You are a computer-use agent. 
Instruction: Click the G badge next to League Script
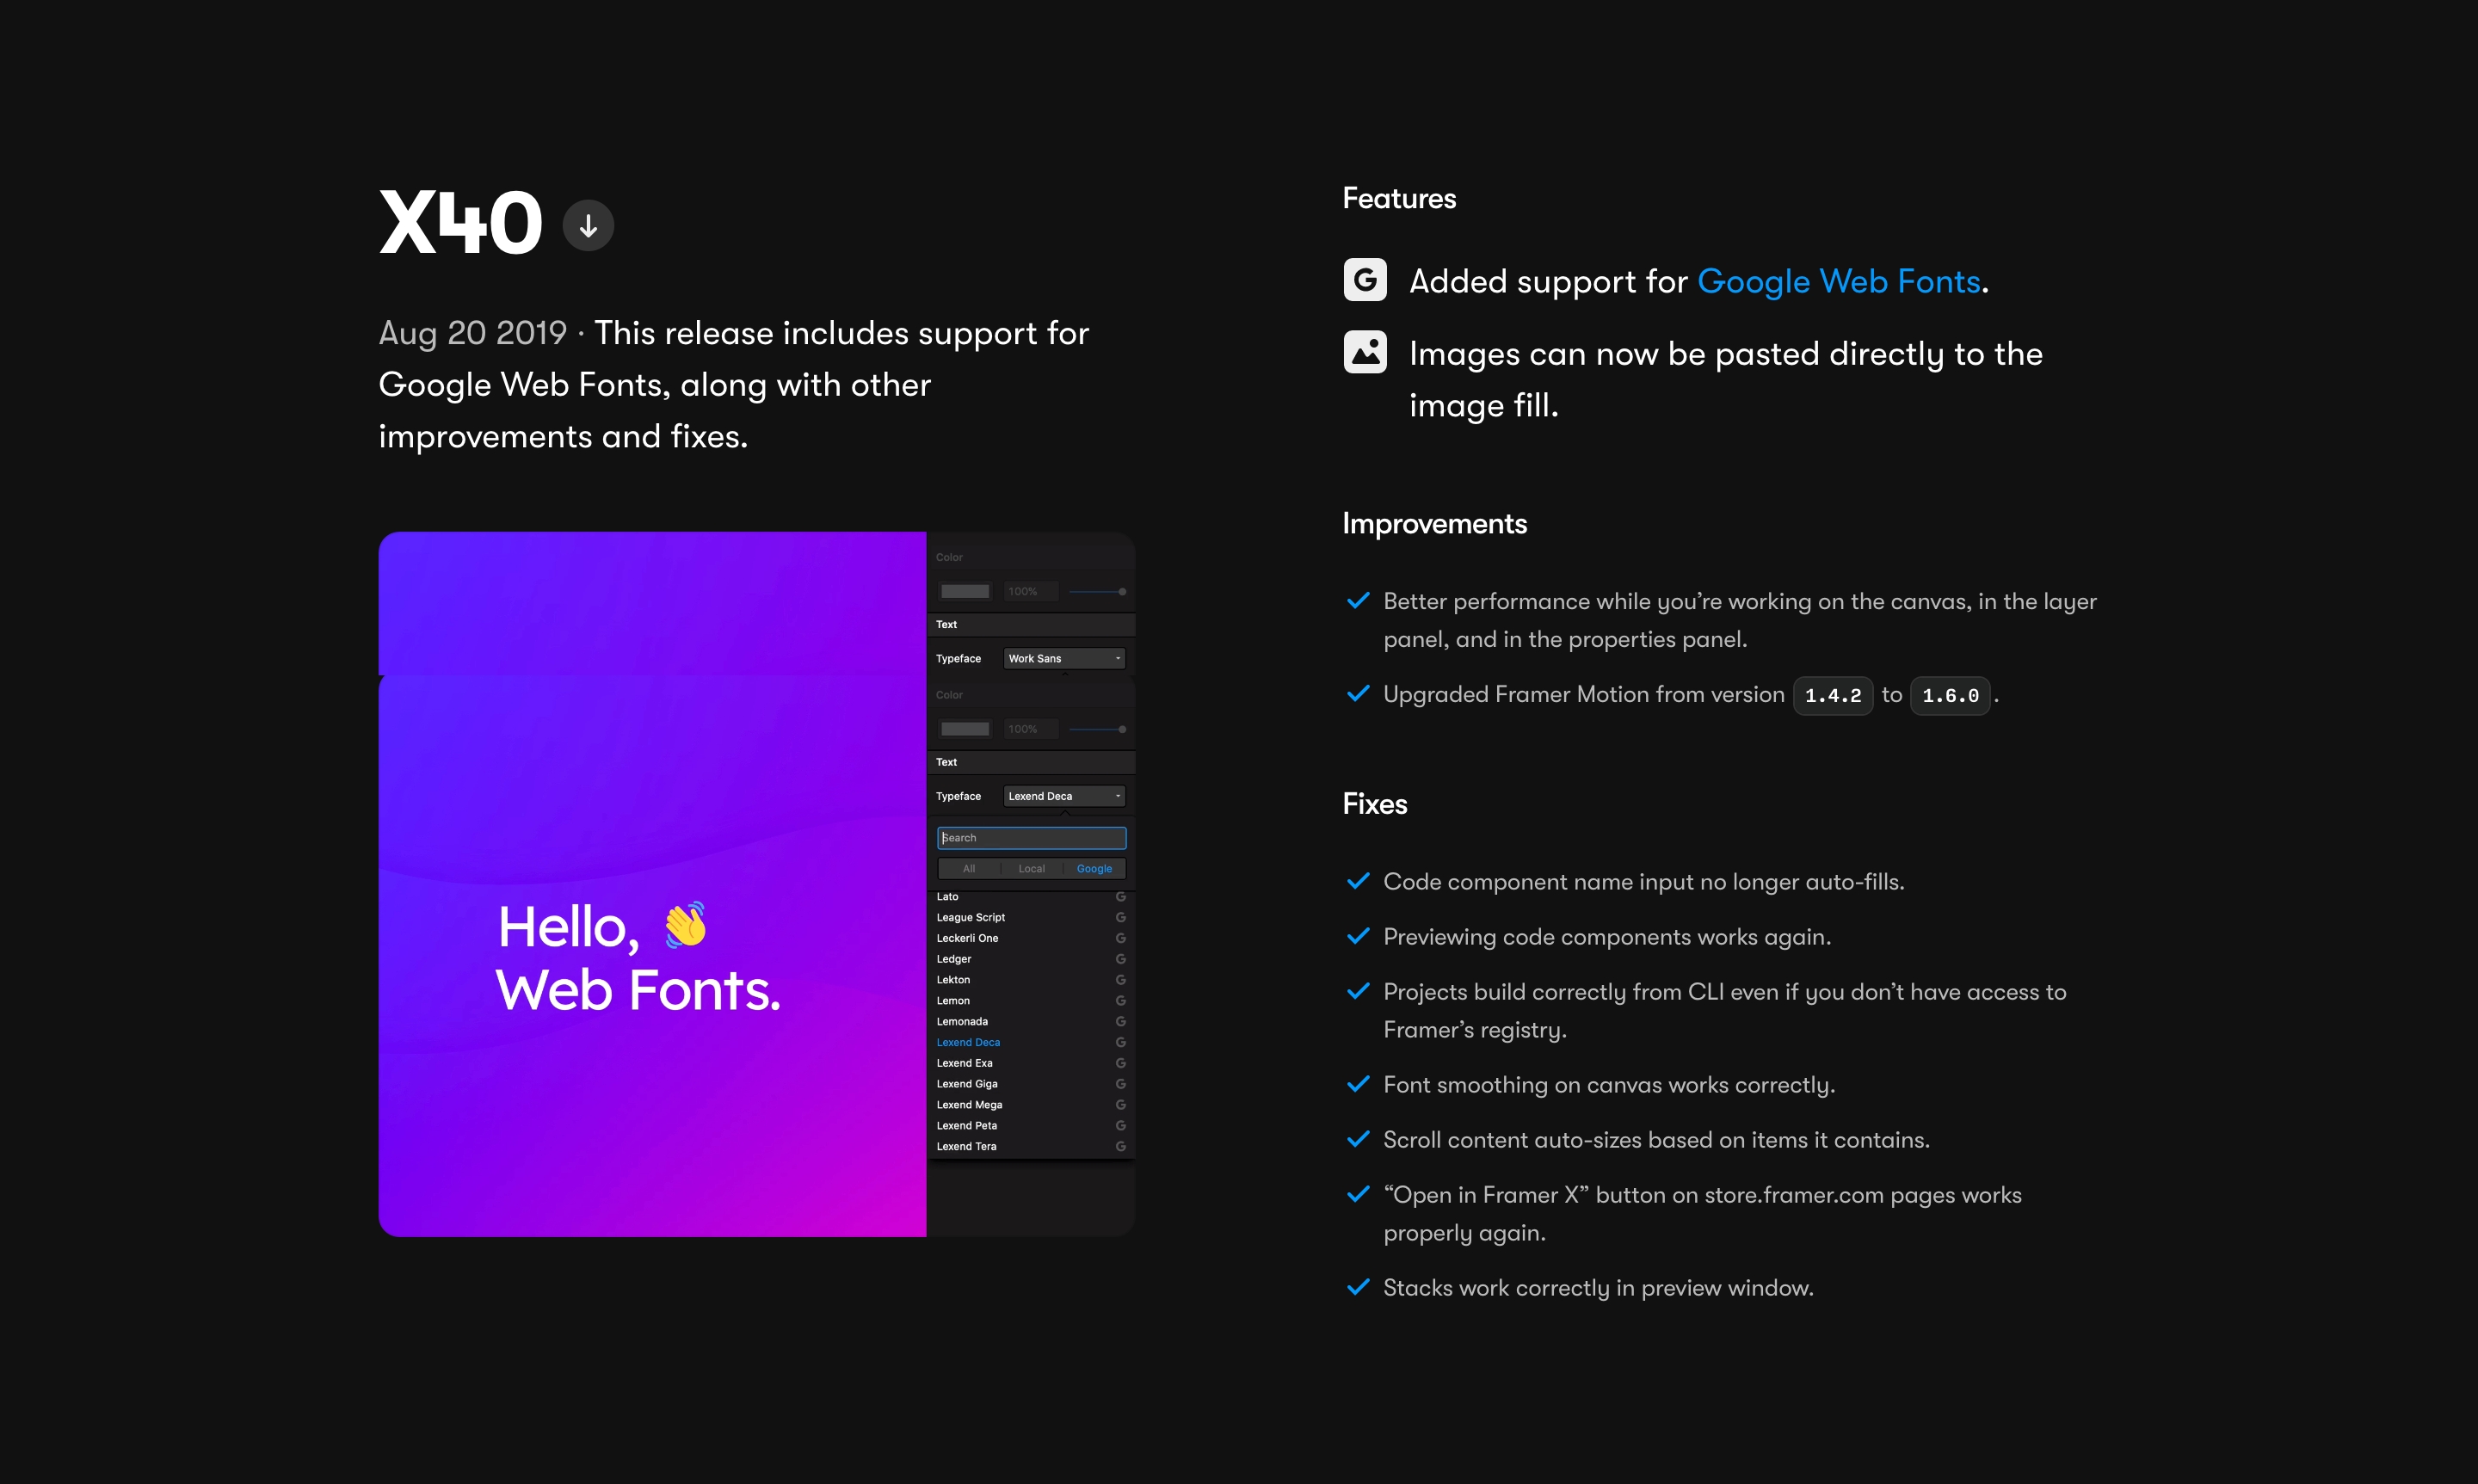pos(1121,917)
